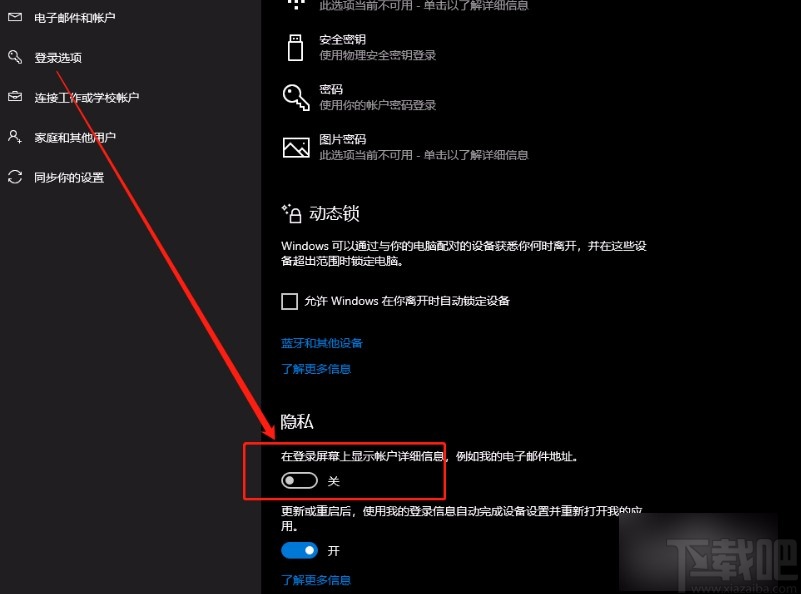
Task: Turn on the 隐私 account details toggle
Action: 299,480
